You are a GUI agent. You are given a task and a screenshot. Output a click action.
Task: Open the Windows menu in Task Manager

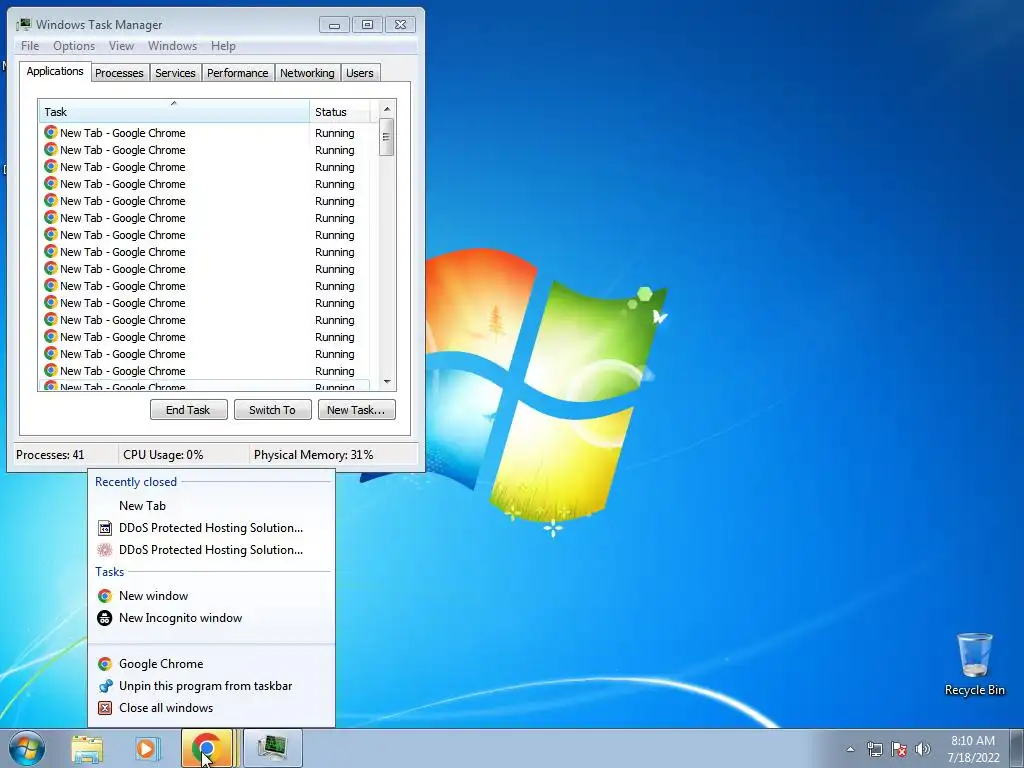(172, 46)
